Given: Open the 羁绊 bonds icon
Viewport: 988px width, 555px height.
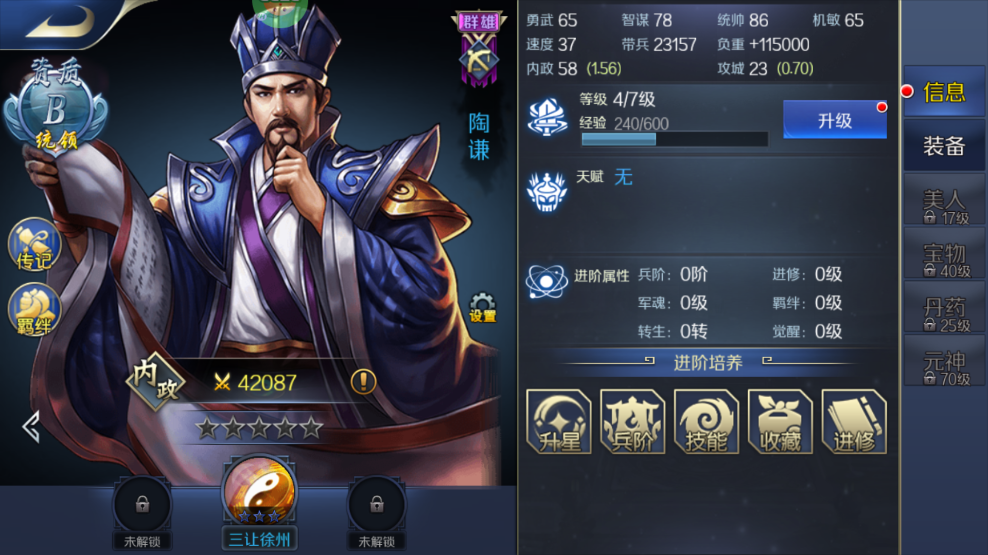Looking at the screenshot, I should [34, 310].
